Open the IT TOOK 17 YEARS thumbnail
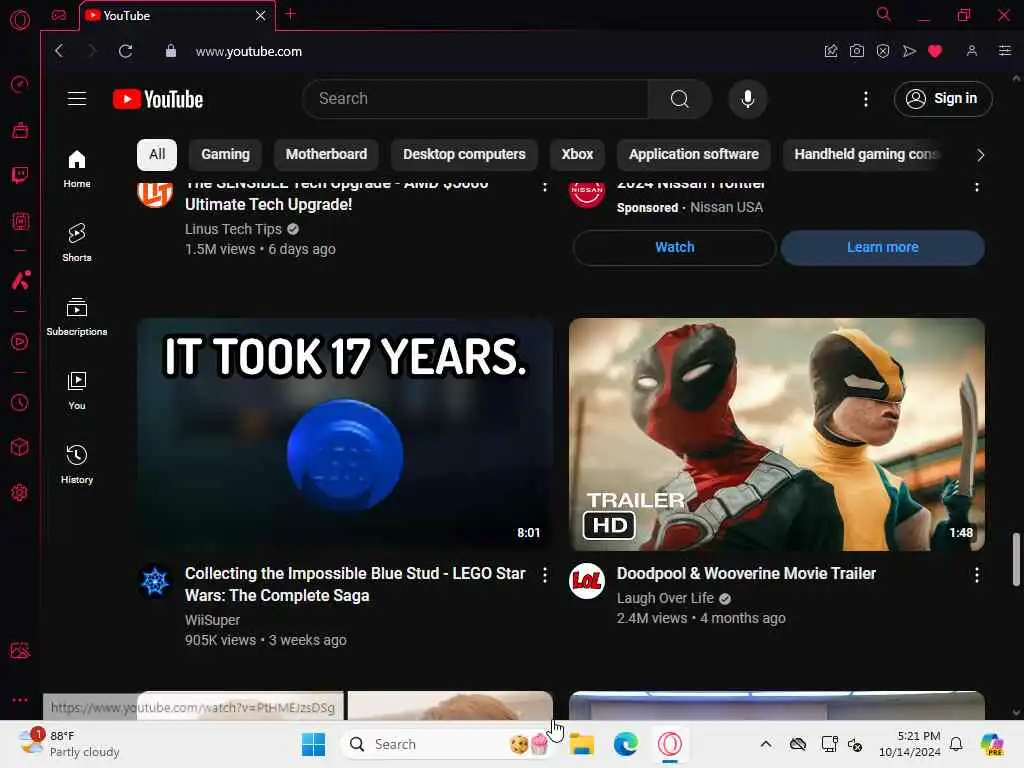The image size is (1024, 768). tap(345, 434)
